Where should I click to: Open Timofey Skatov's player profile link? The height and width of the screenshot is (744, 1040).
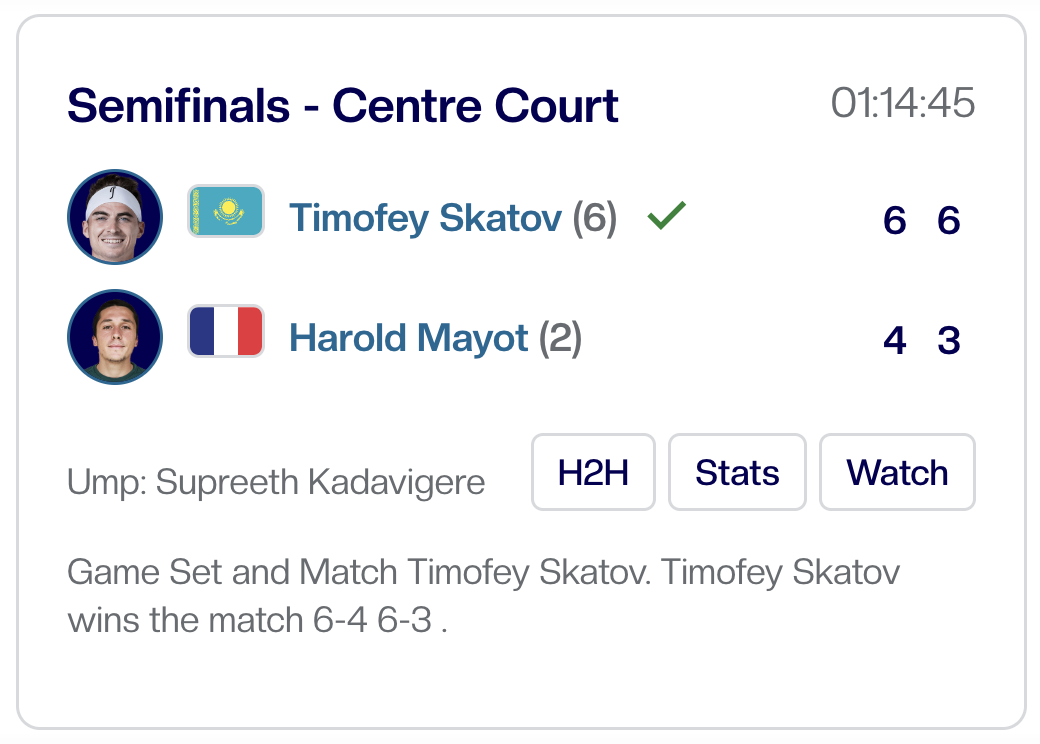(425, 218)
